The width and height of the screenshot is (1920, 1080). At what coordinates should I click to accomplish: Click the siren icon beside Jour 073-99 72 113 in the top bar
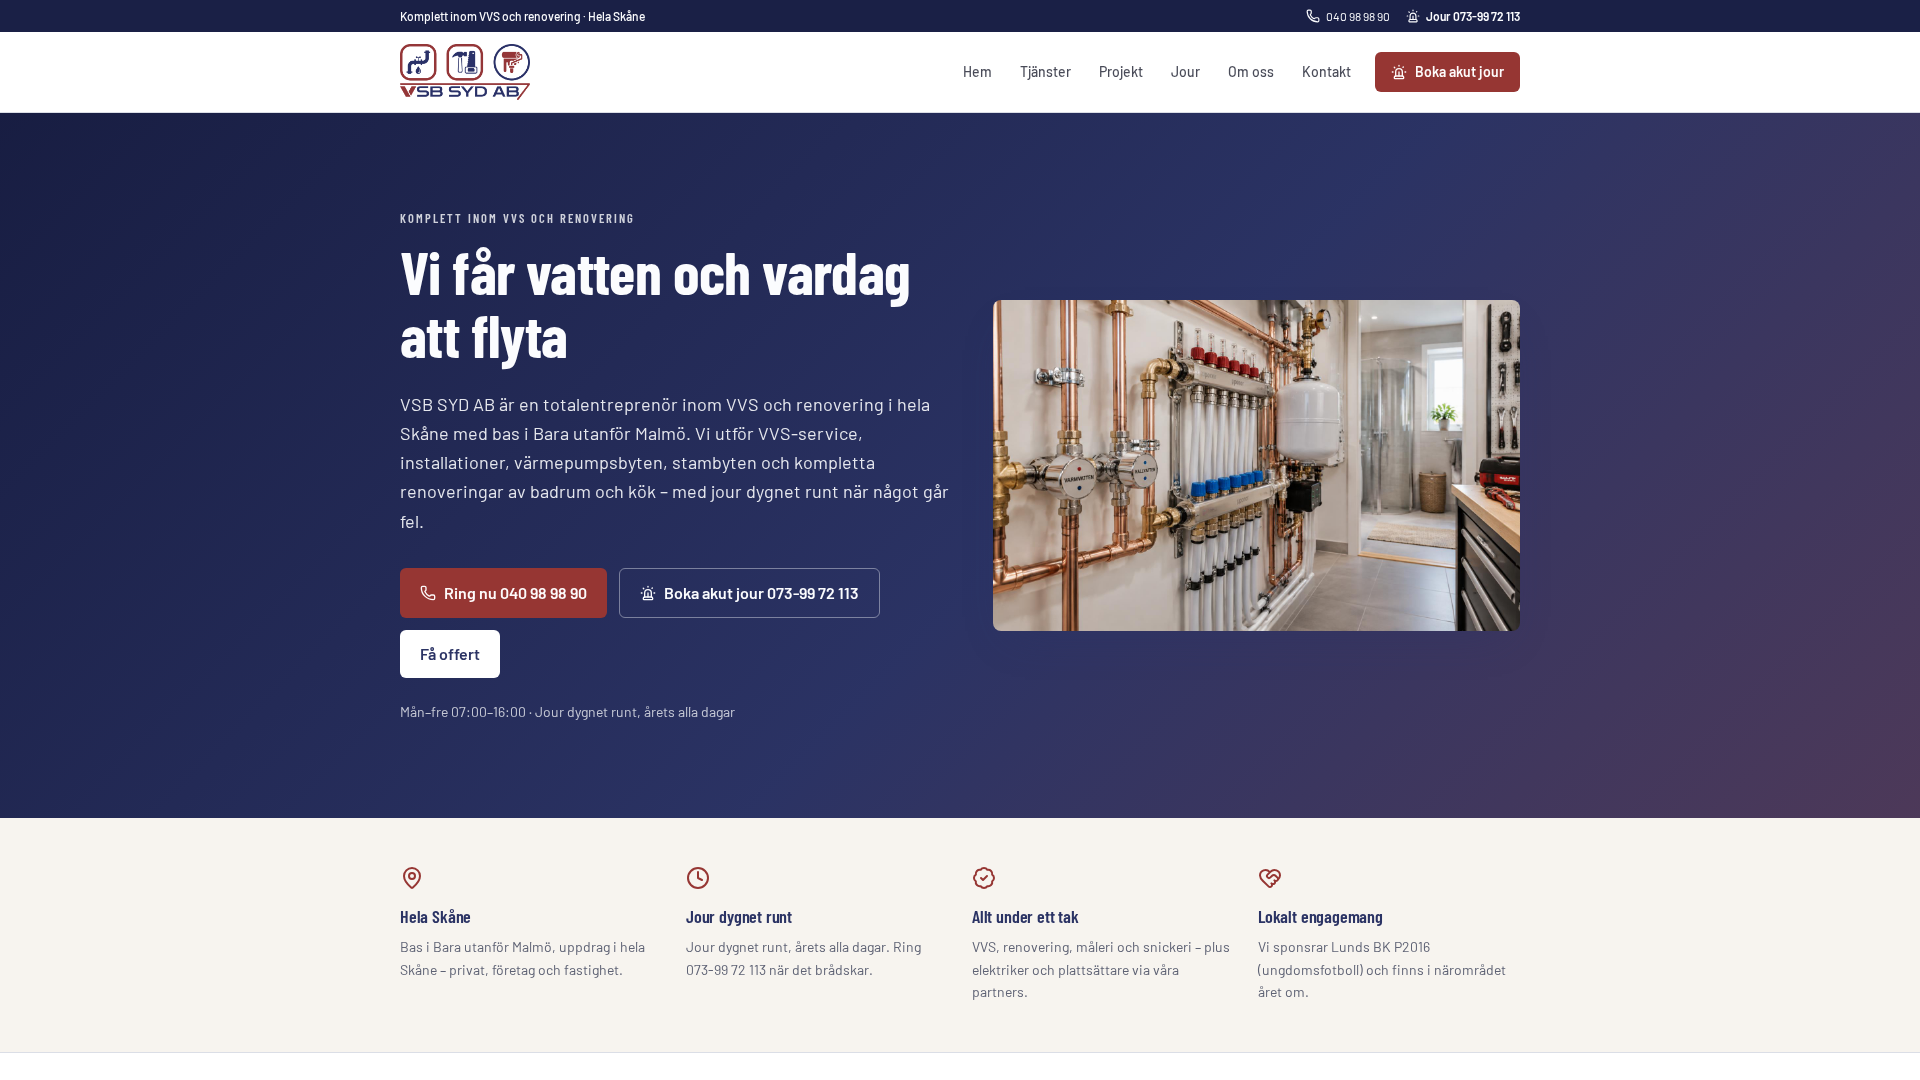(x=1413, y=16)
